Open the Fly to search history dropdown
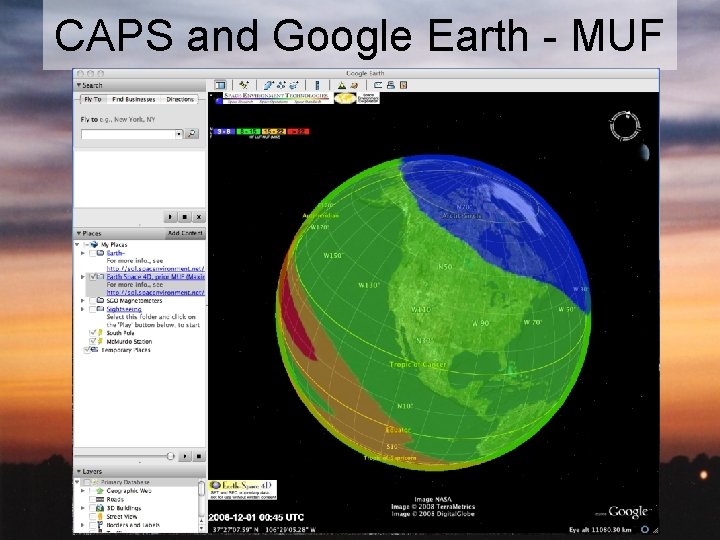720x540 pixels. coord(179,134)
